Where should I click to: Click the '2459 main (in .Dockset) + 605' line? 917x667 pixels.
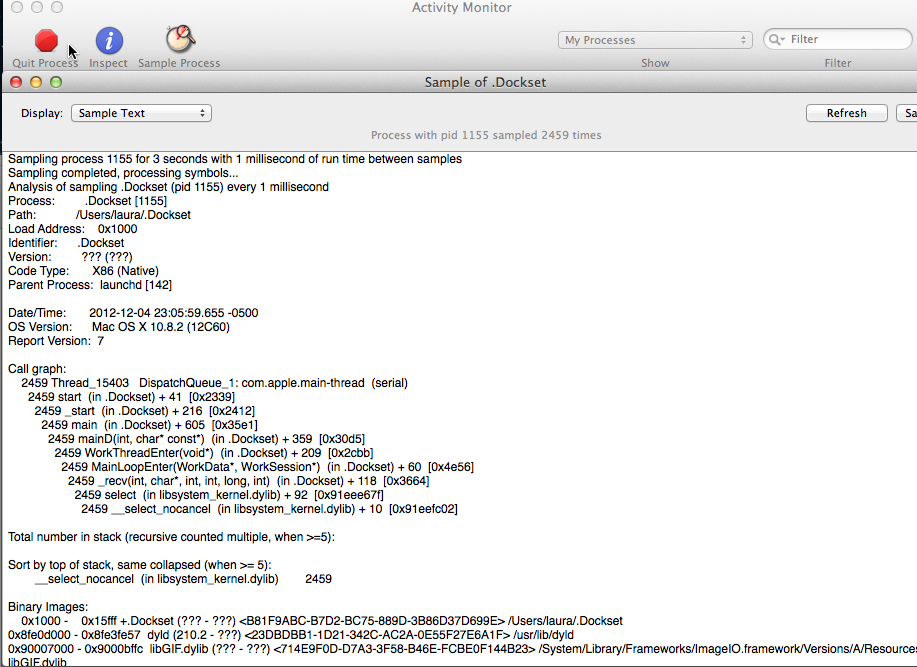point(149,426)
